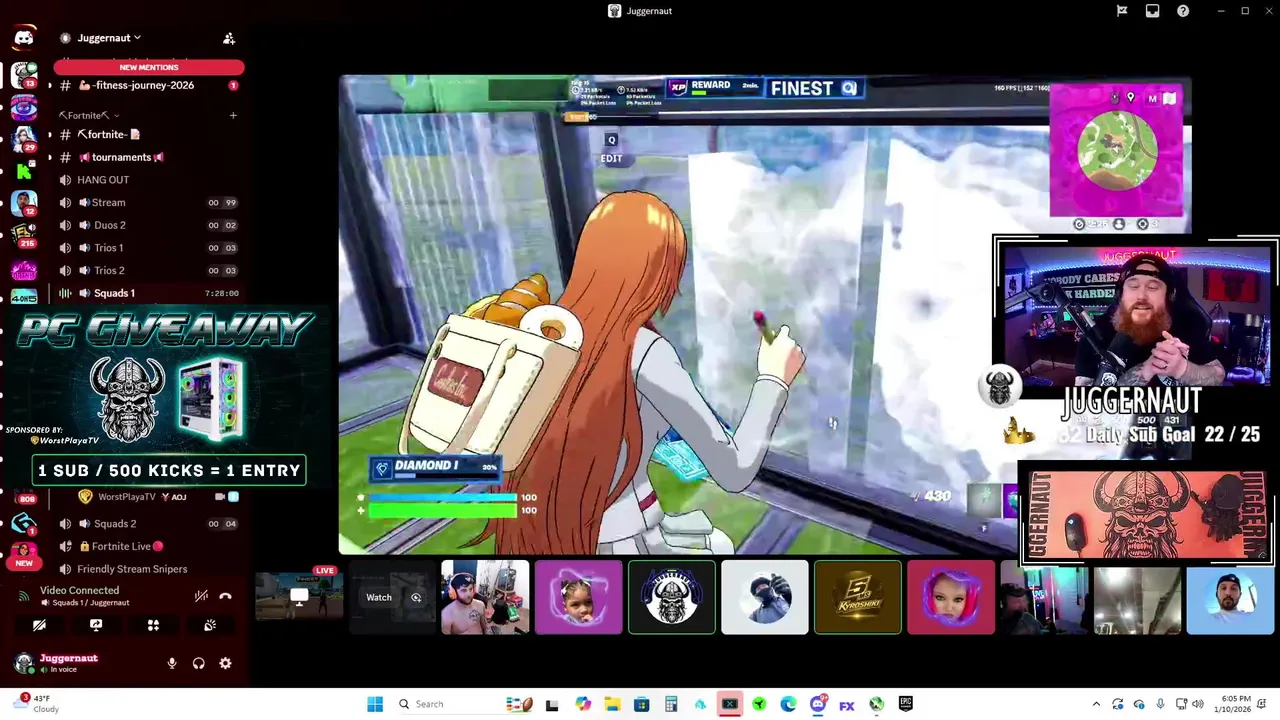
Task: Show hidden system tray icons chevron
Action: (x=1096, y=704)
